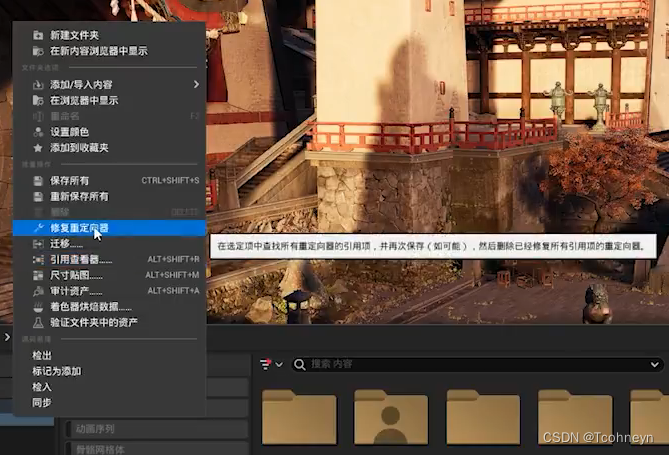
Task: Open the 引用查看器 entry
Action: click(109, 260)
